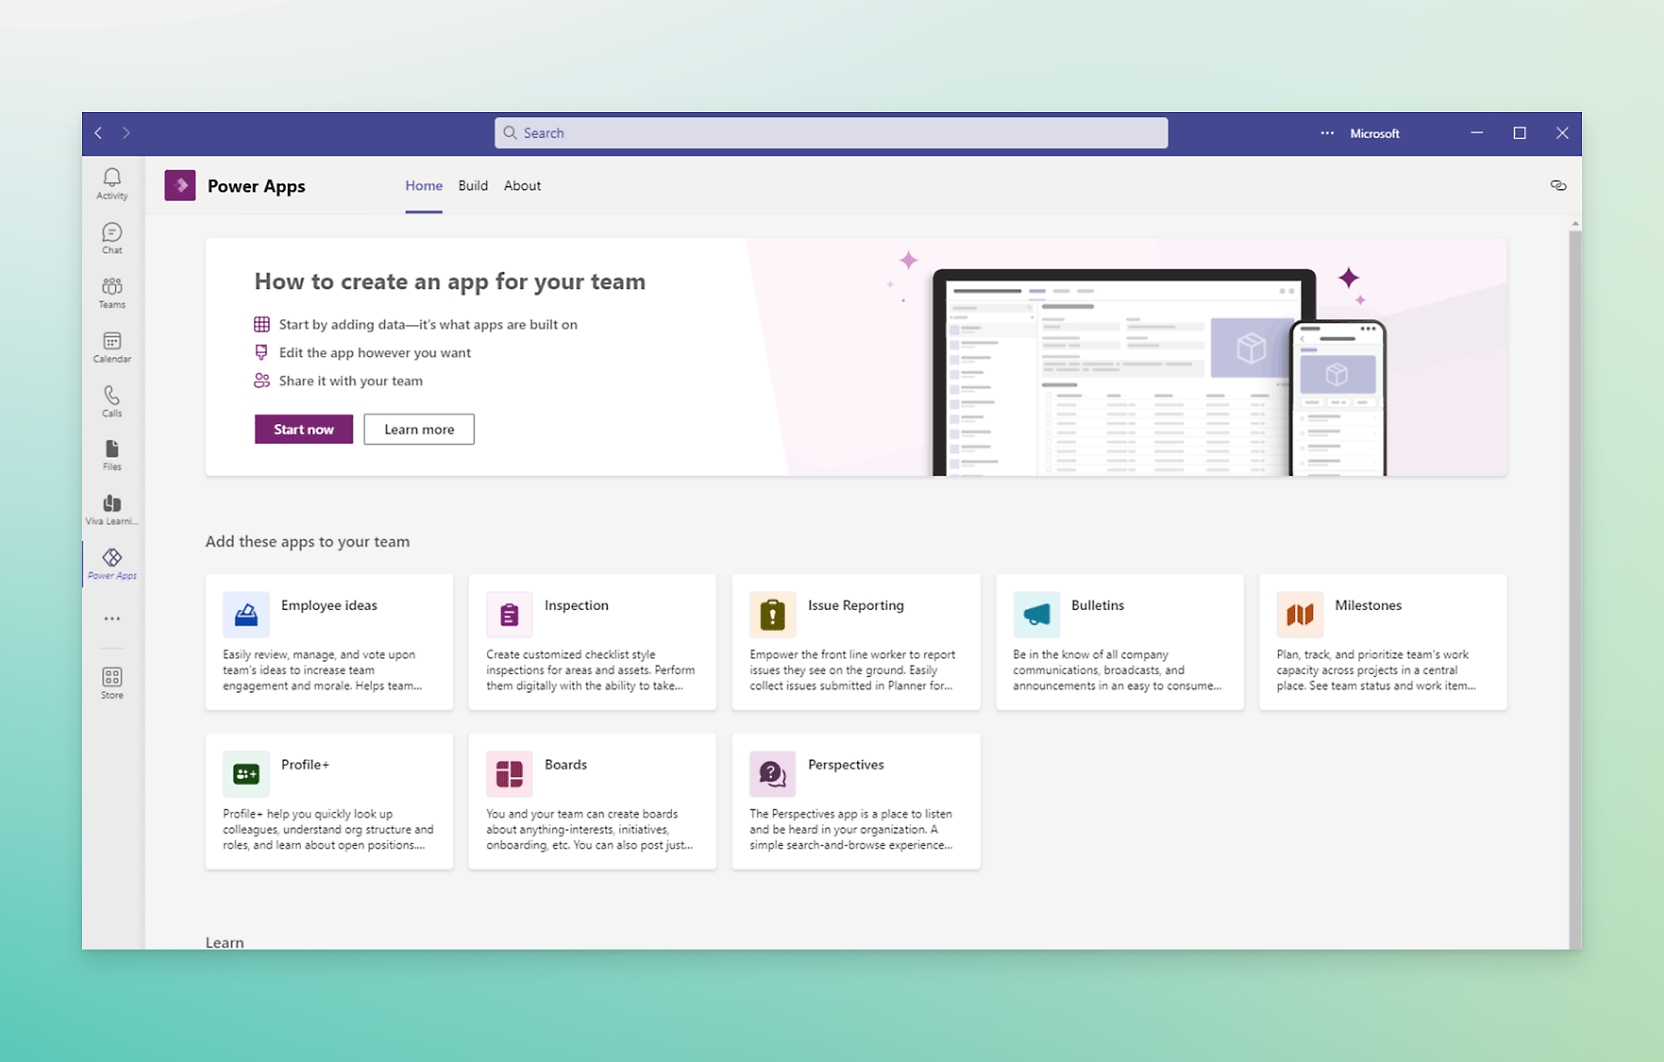
Task: Select the Teams icon
Action: 111,291
